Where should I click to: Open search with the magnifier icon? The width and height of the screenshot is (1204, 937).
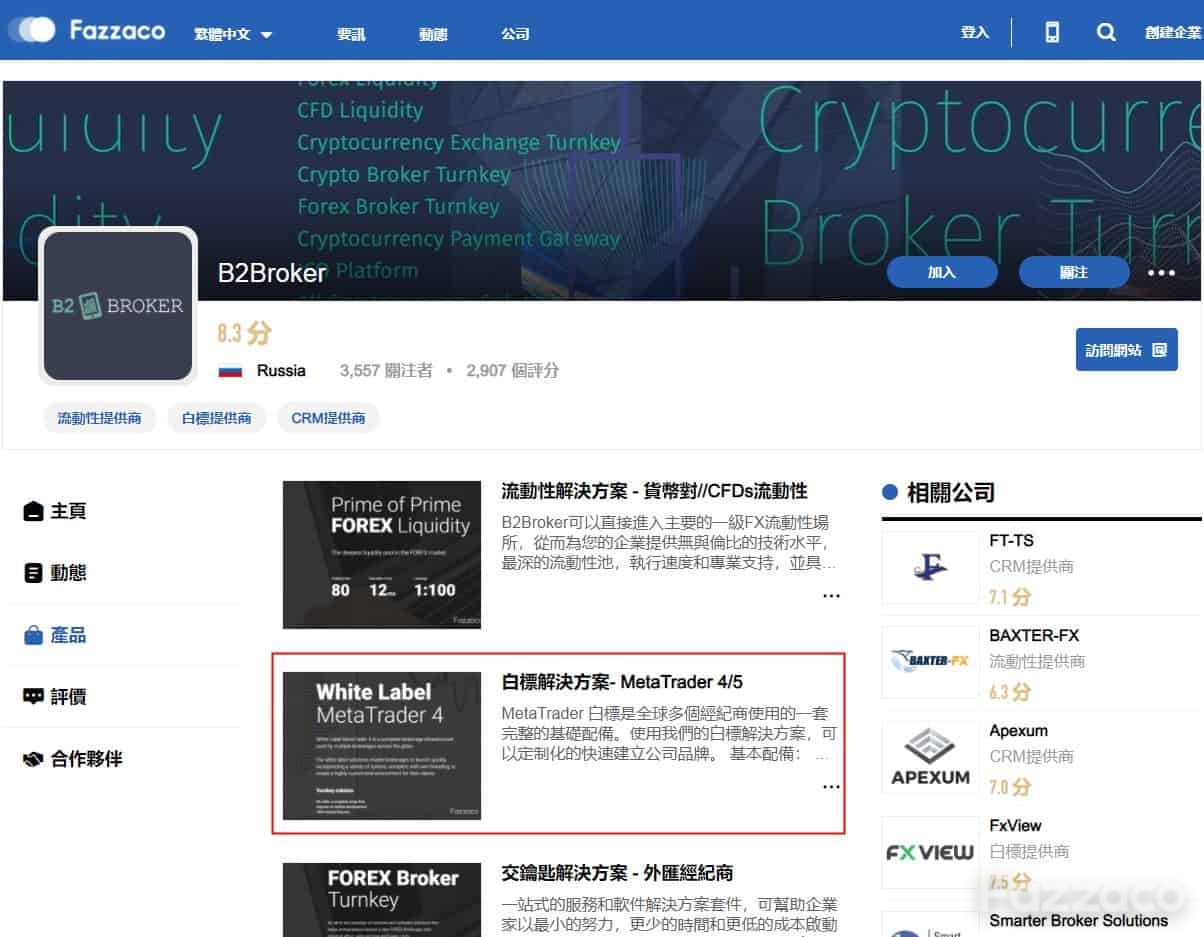point(1106,32)
